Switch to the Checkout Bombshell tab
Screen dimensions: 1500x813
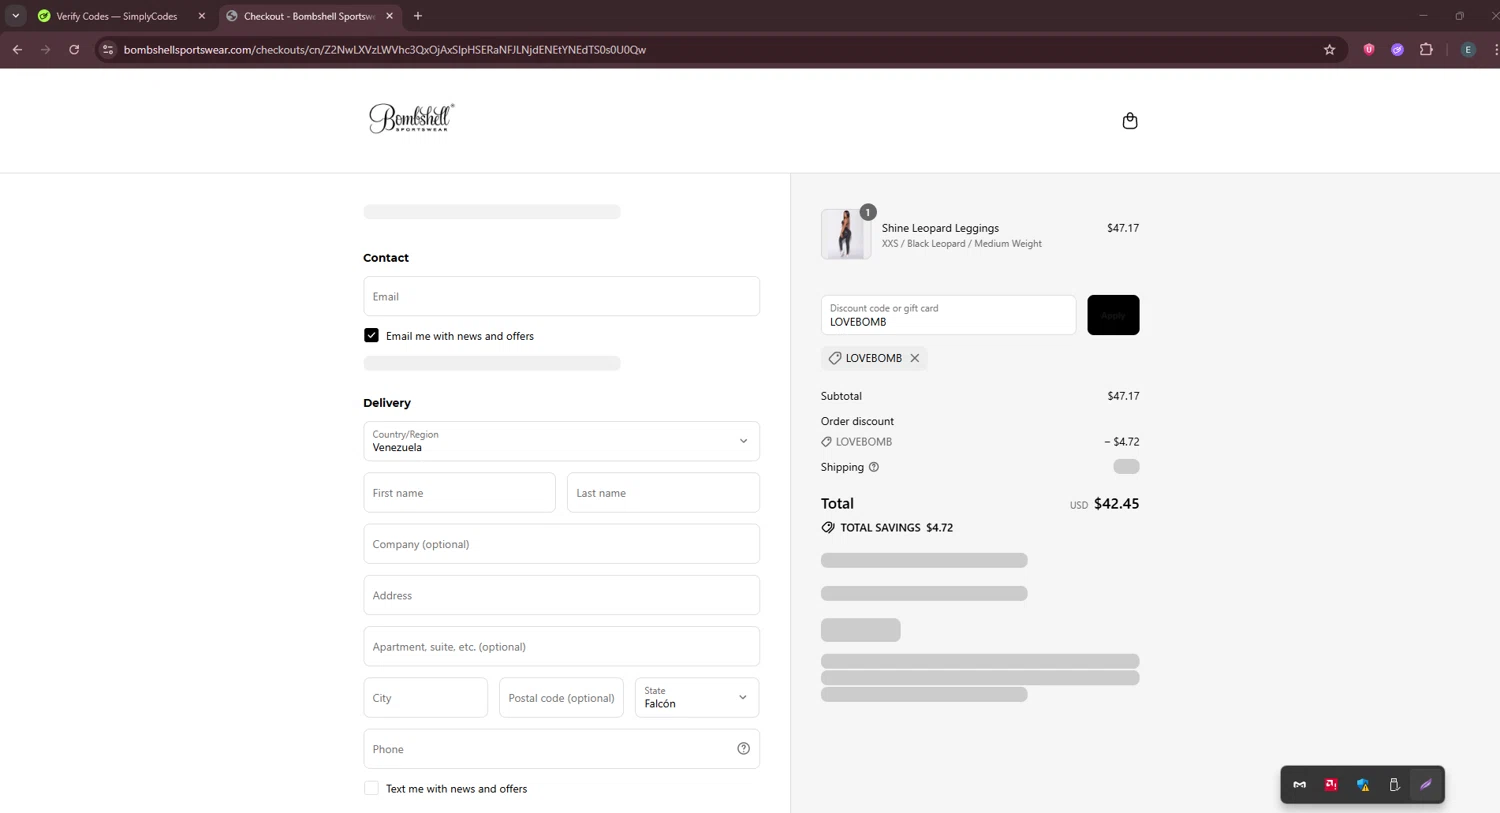[308, 16]
